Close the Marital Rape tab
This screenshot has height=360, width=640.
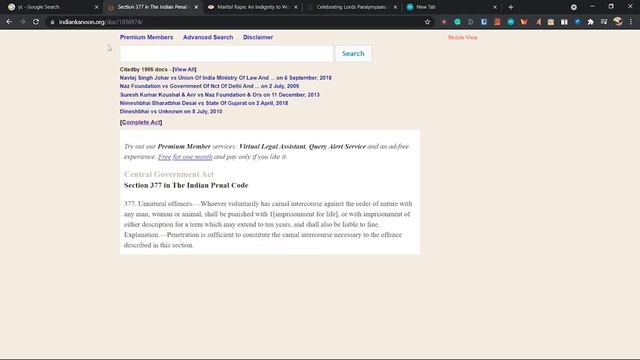coord(296,7)
